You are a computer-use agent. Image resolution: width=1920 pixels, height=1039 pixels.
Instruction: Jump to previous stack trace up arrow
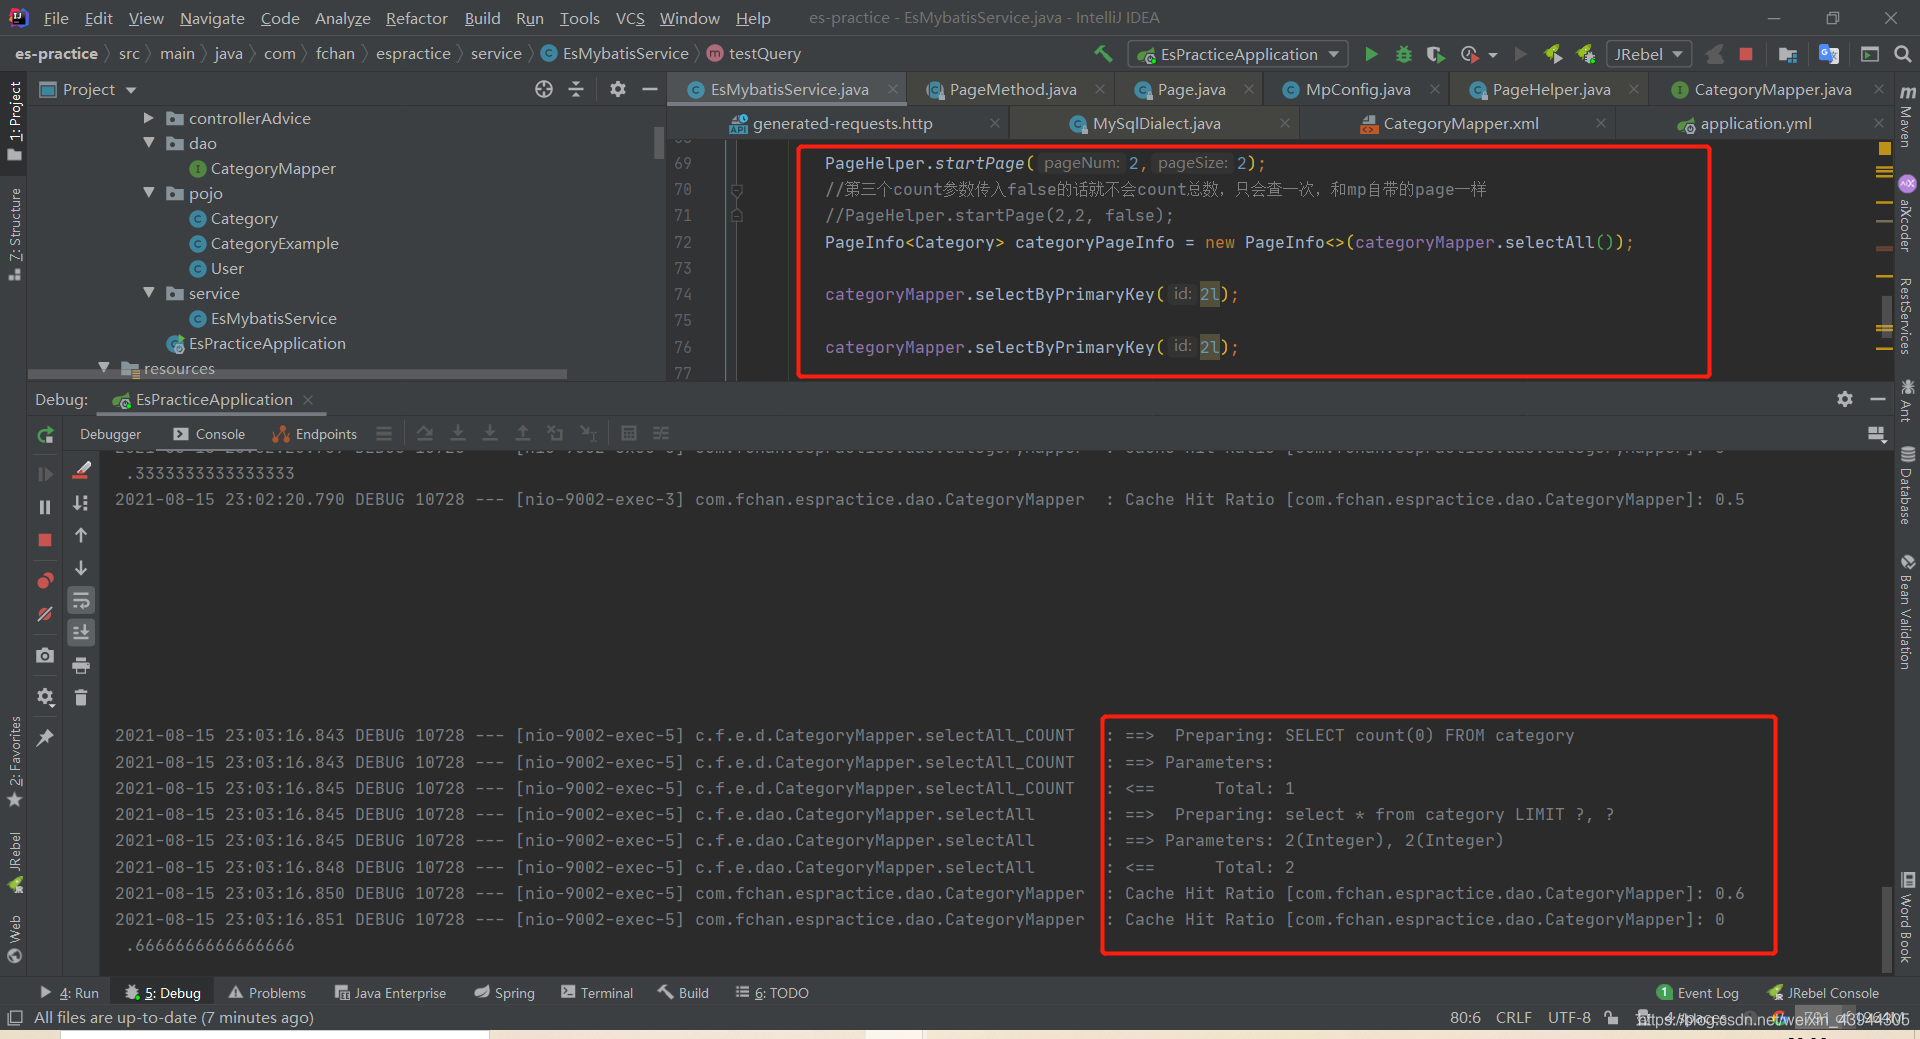[x=81, y=536]
